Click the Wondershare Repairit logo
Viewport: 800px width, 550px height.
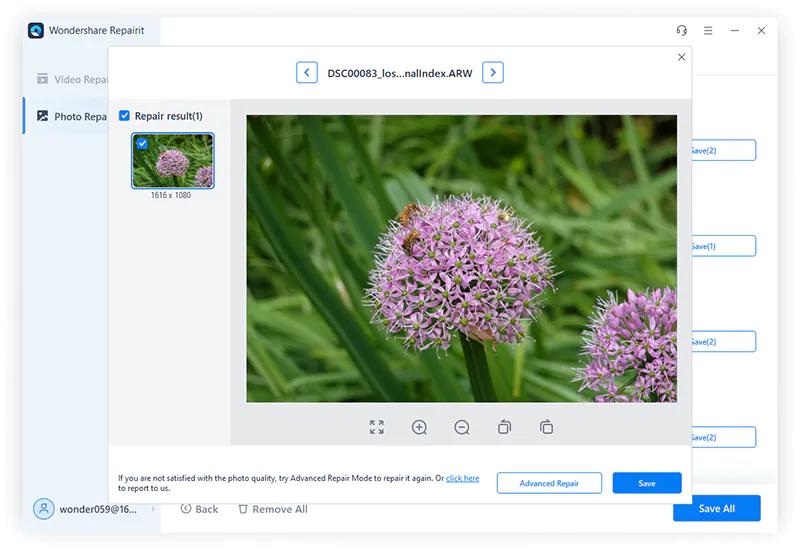[36, 31]
